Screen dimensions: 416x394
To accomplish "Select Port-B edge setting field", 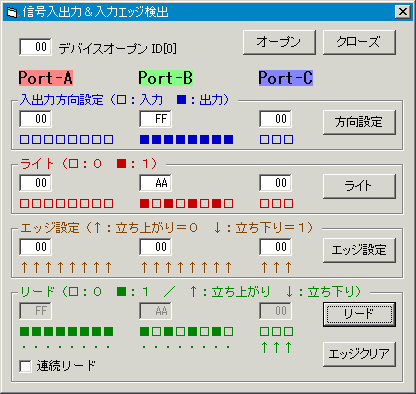I will [155, 247].
